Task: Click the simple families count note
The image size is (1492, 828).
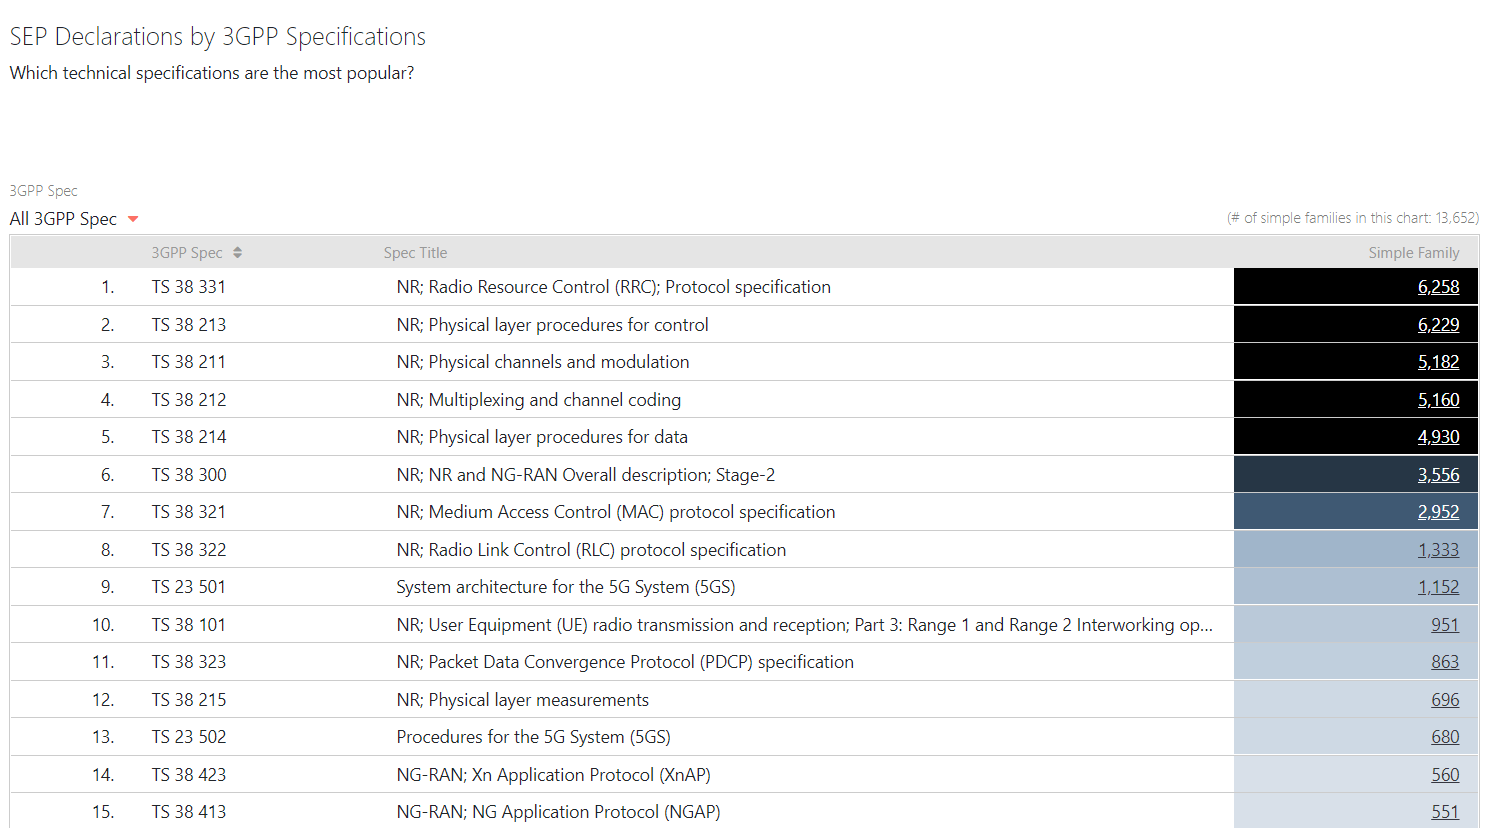Action: tap(1353, 218)
